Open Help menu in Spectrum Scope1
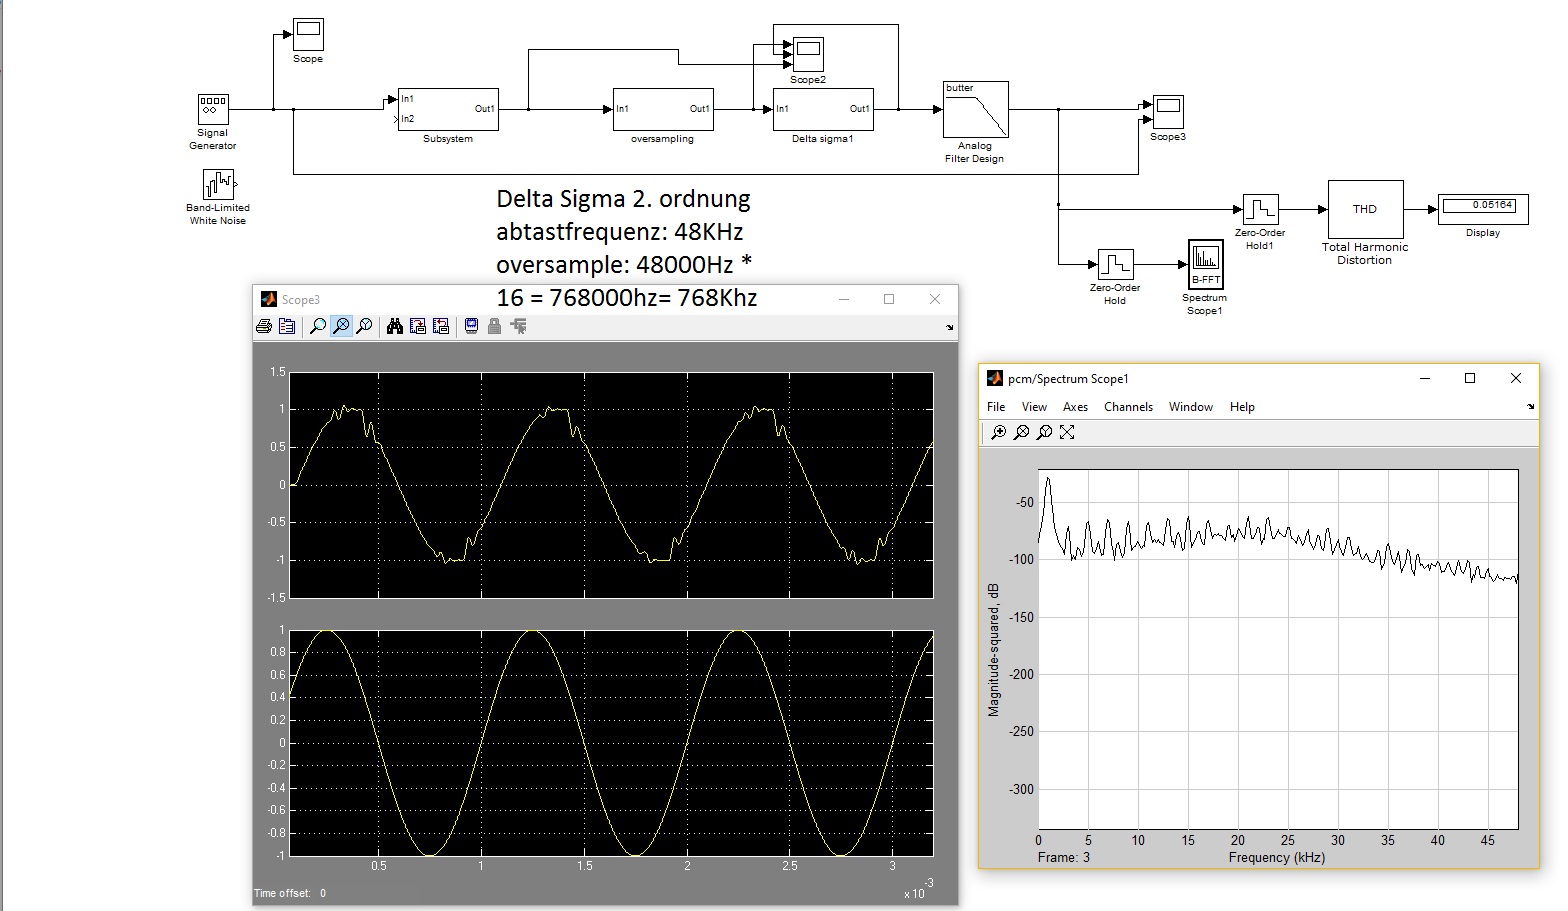The width and height of the screenshot is (1568, 911). [1242, 407]
